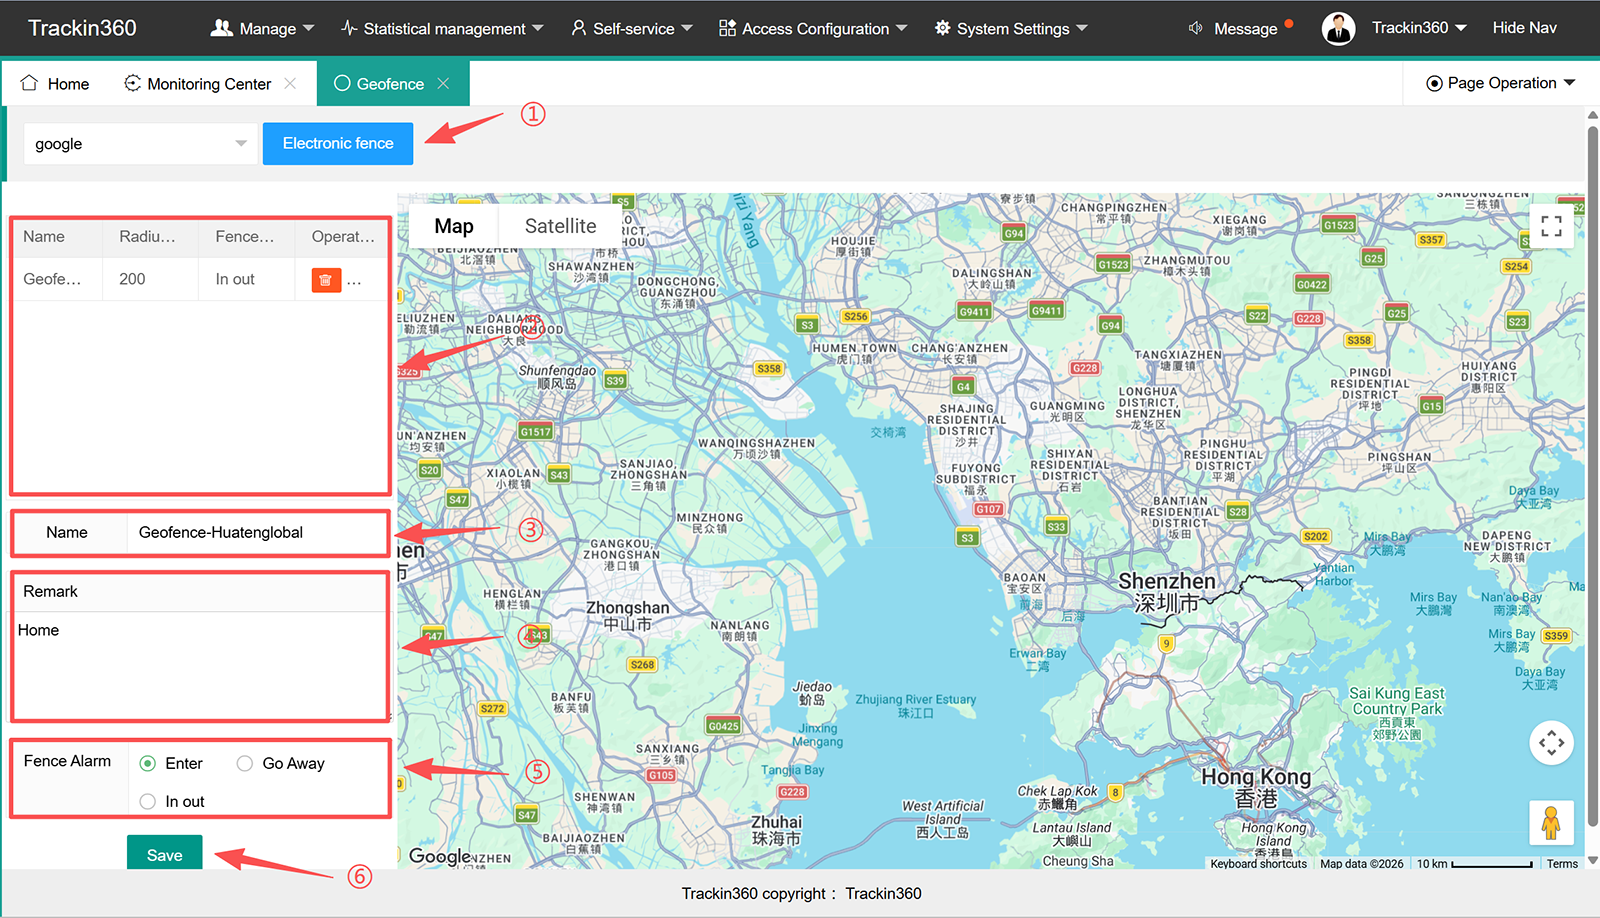Click the user avatar picture
Viewport: 1600px width, 918px height.
point(1338,28)
